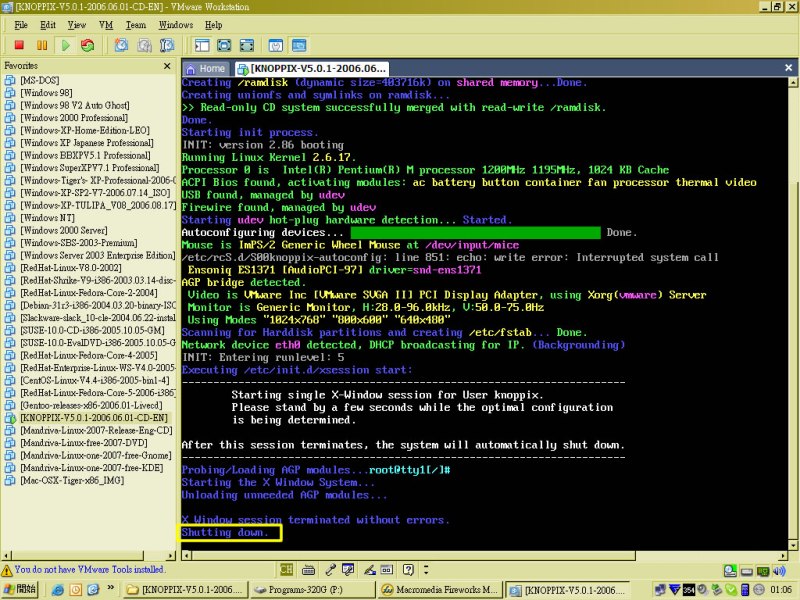The image size is (800, 600).
Task: Click console vertical scrollbar up arrow
Action: point(793,82)
